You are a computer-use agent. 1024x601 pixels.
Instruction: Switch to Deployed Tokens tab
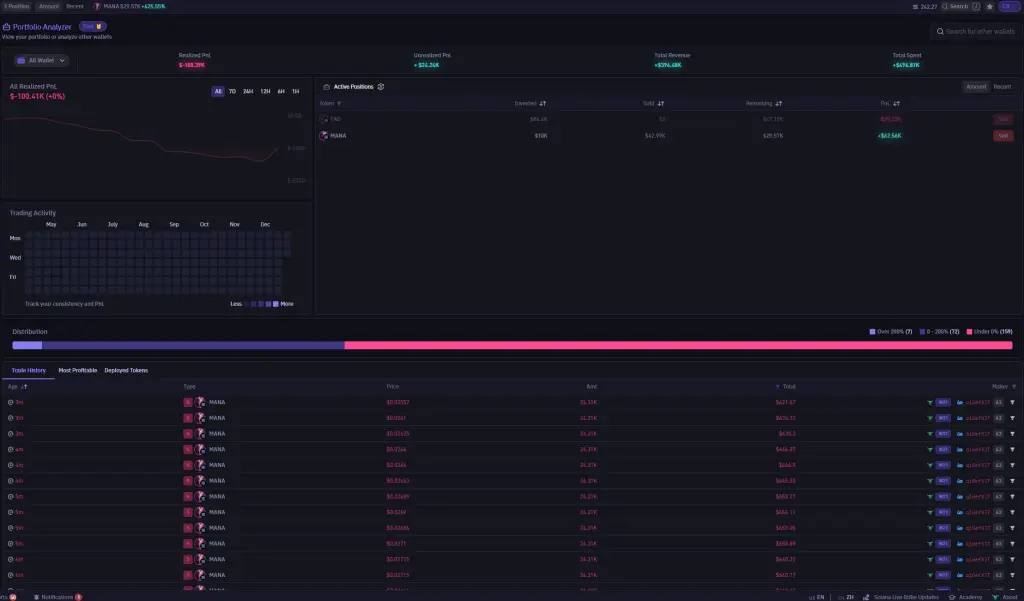[126, 370]
